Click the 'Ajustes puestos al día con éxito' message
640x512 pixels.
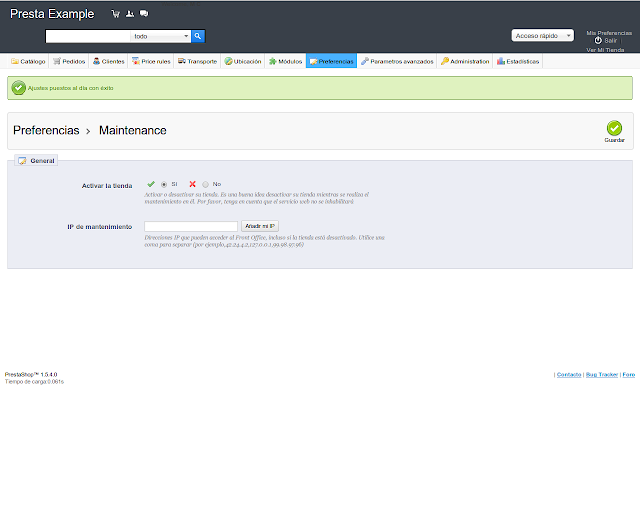point(71,88)
